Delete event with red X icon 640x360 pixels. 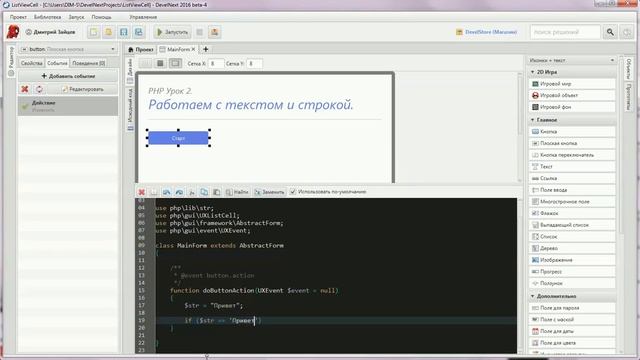pyautogui.click(x=25, y=89)
